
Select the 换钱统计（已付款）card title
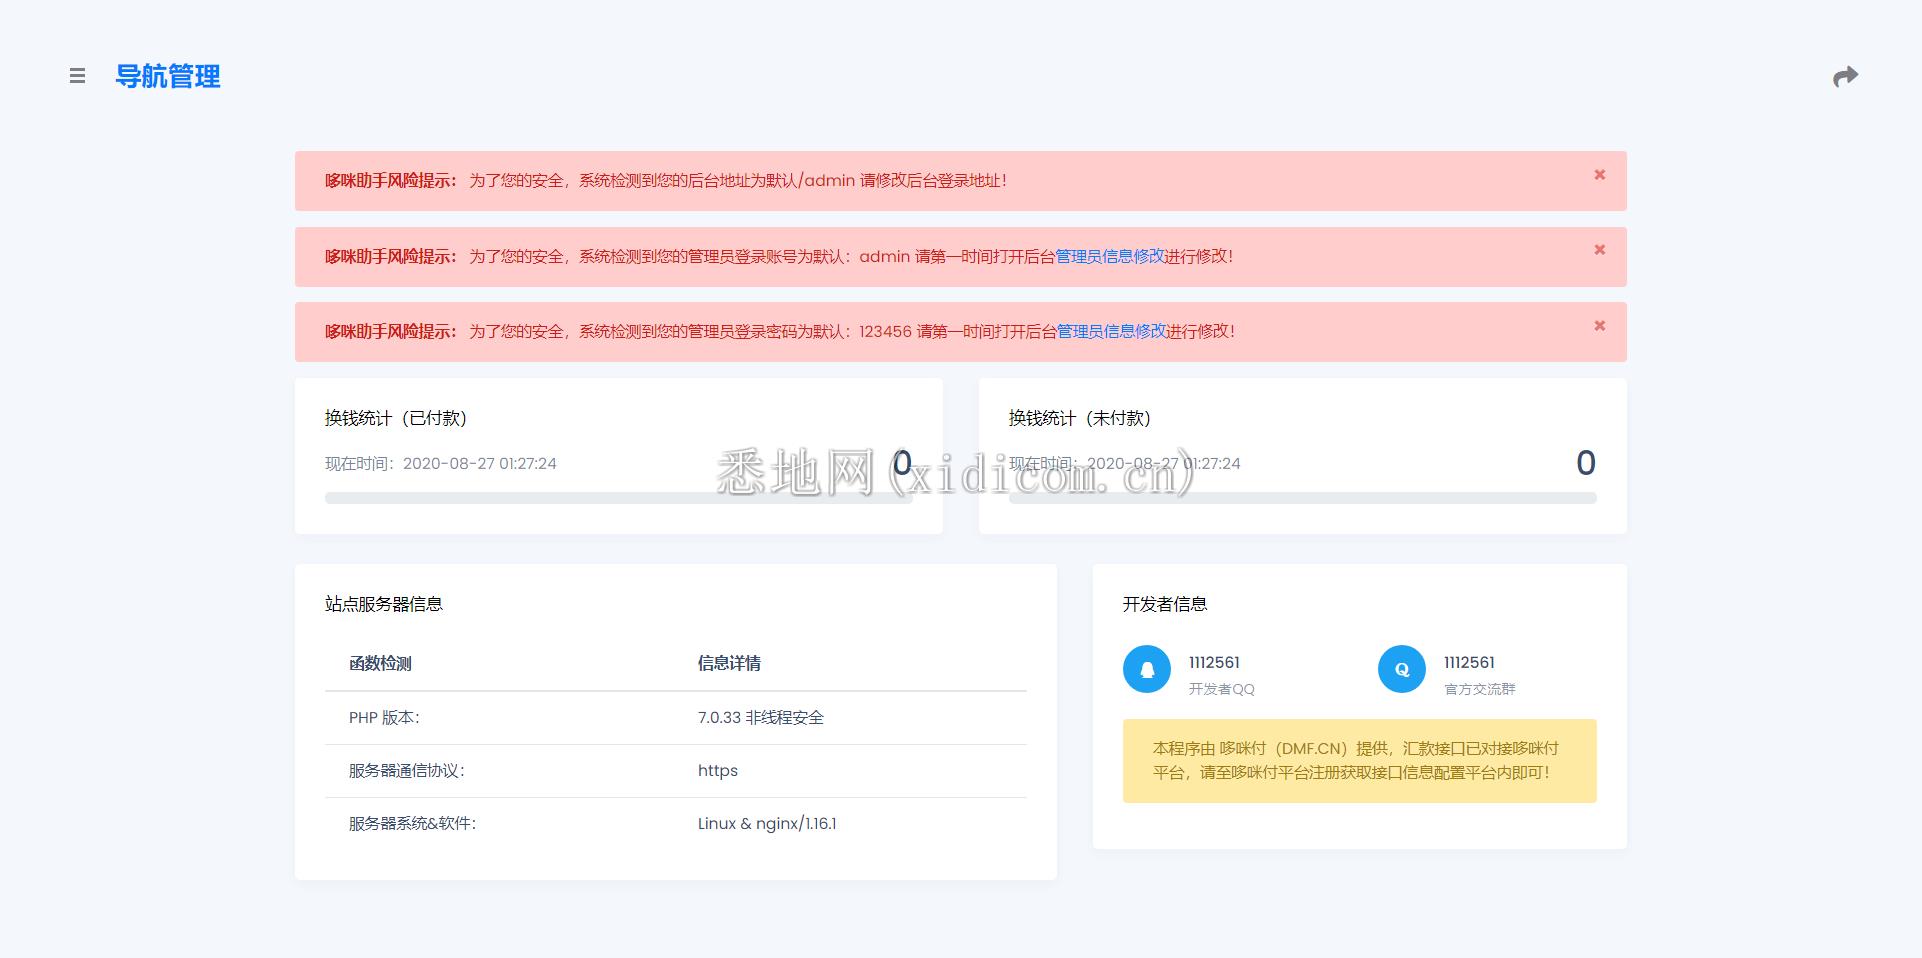396,418
